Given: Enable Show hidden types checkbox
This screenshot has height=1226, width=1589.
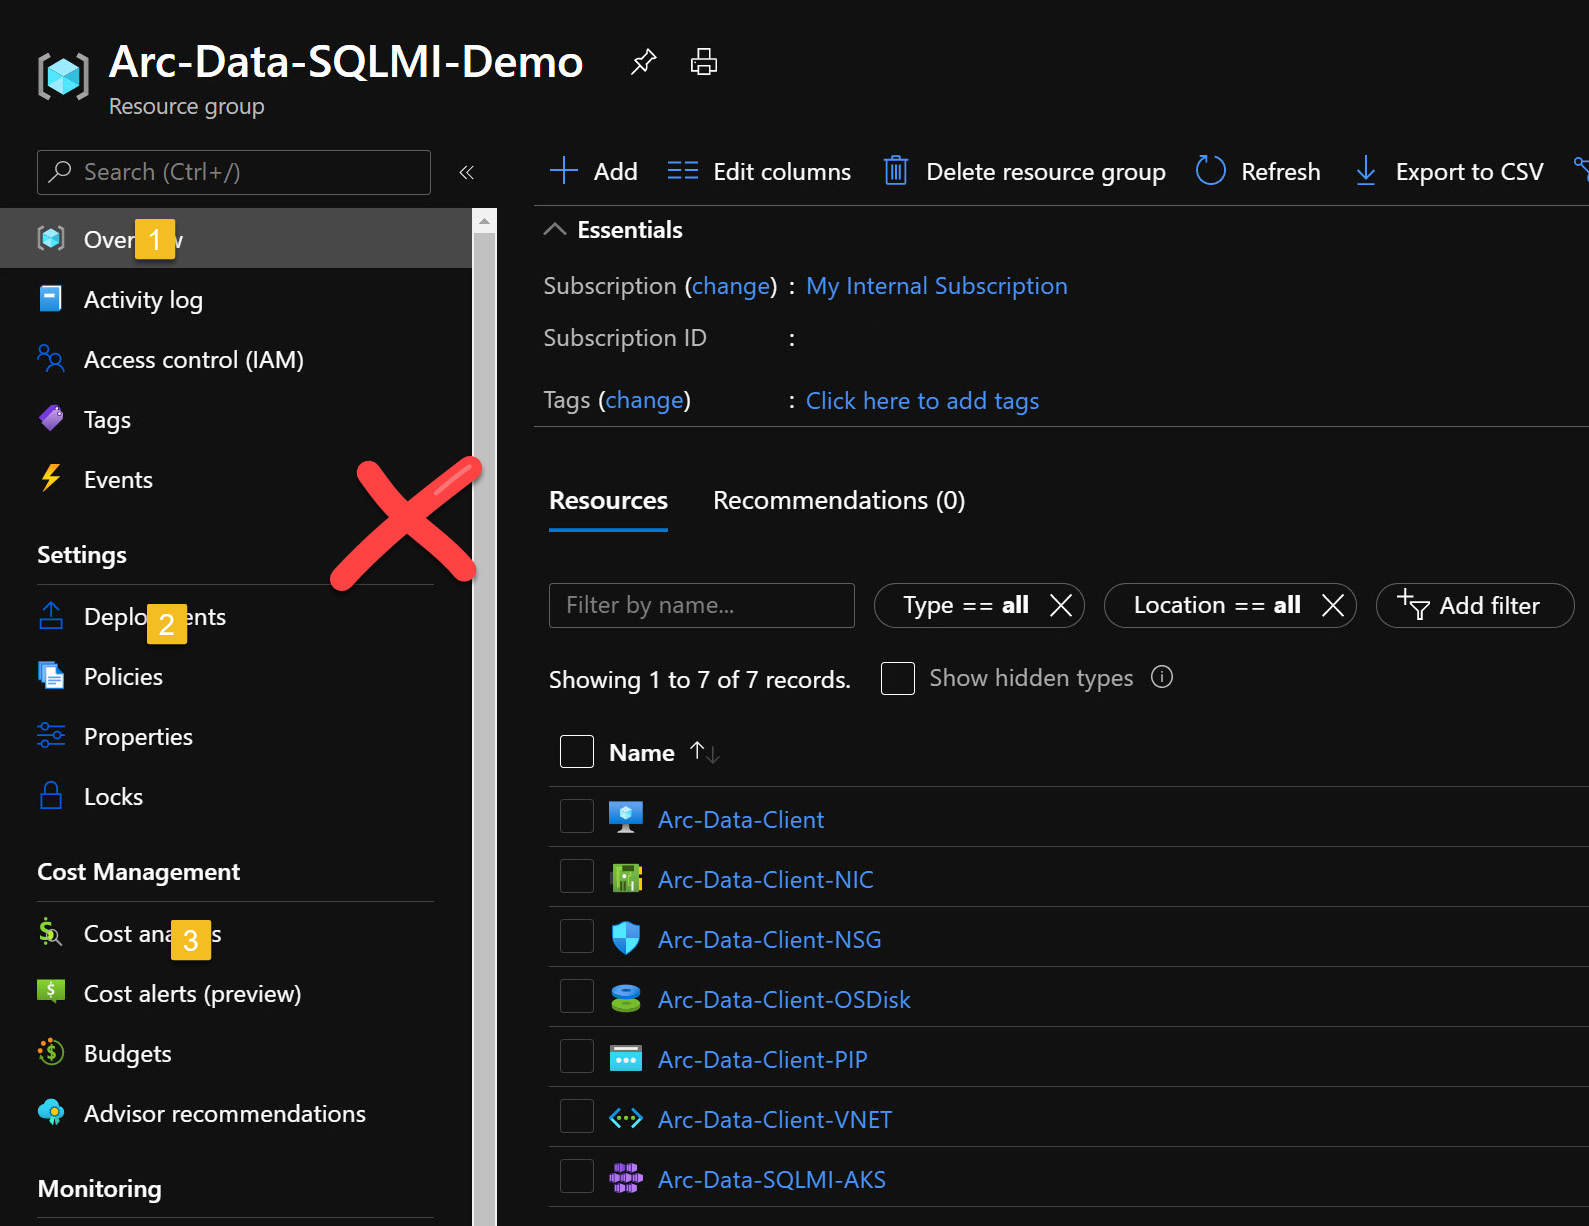Looking at the screenshot, I should pyautogui.click(x=898, y=678).
